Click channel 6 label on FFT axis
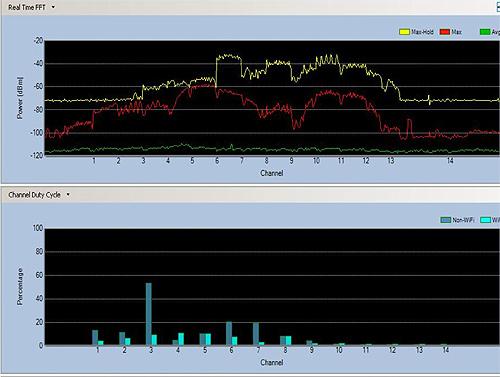 pos(217,161)
